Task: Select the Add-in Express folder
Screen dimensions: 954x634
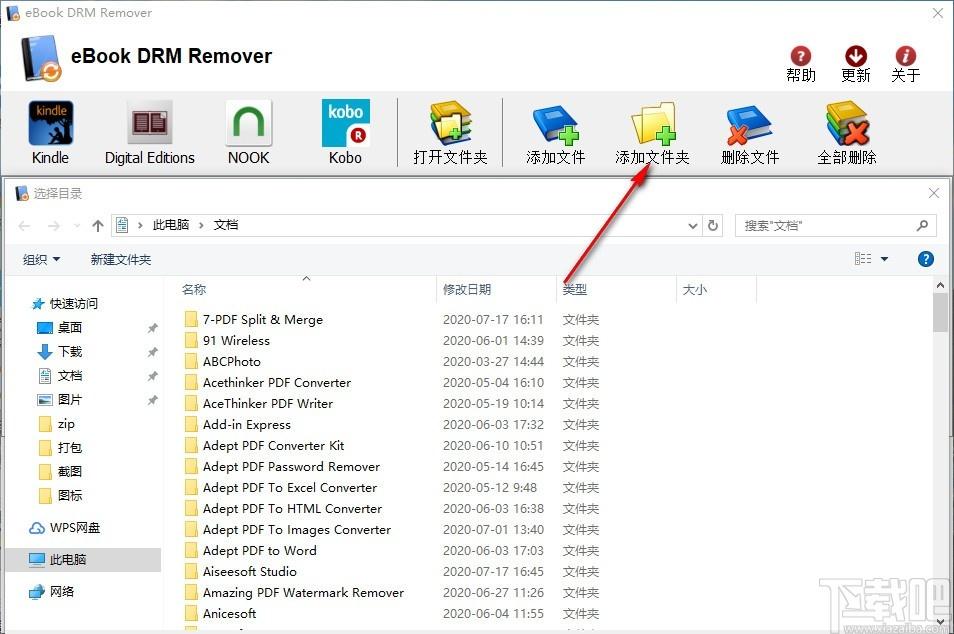Action: click(237, 425)
